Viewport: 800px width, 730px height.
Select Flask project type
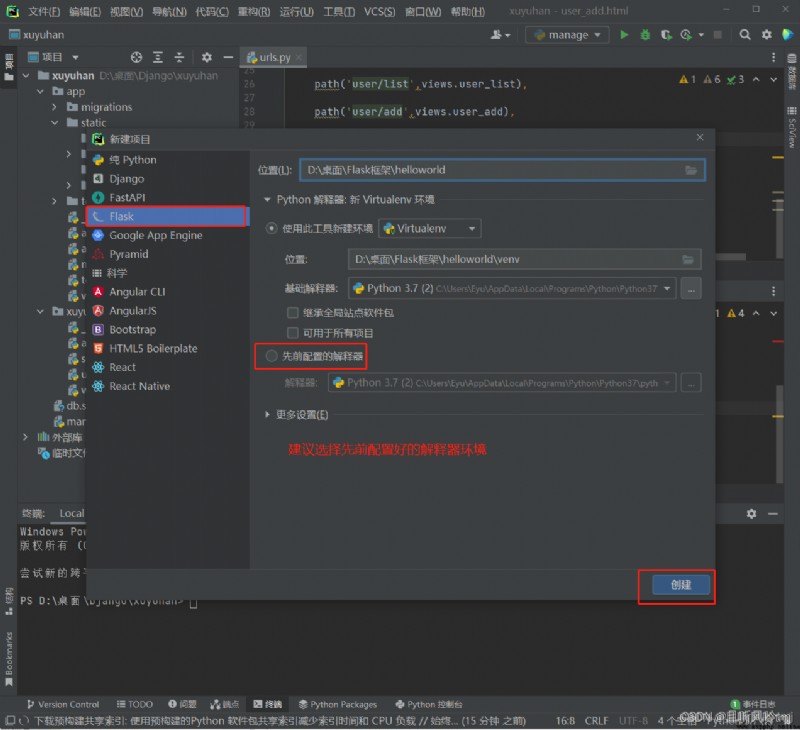[x=167, y=216]
